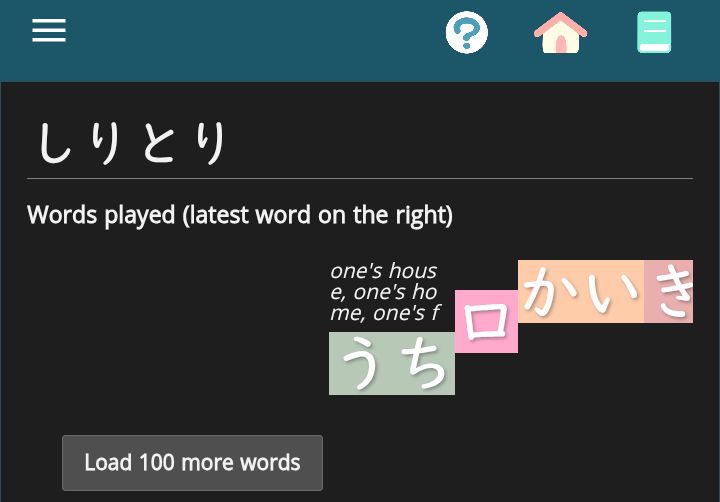Click the か character in orange tile

coord(552,291)
